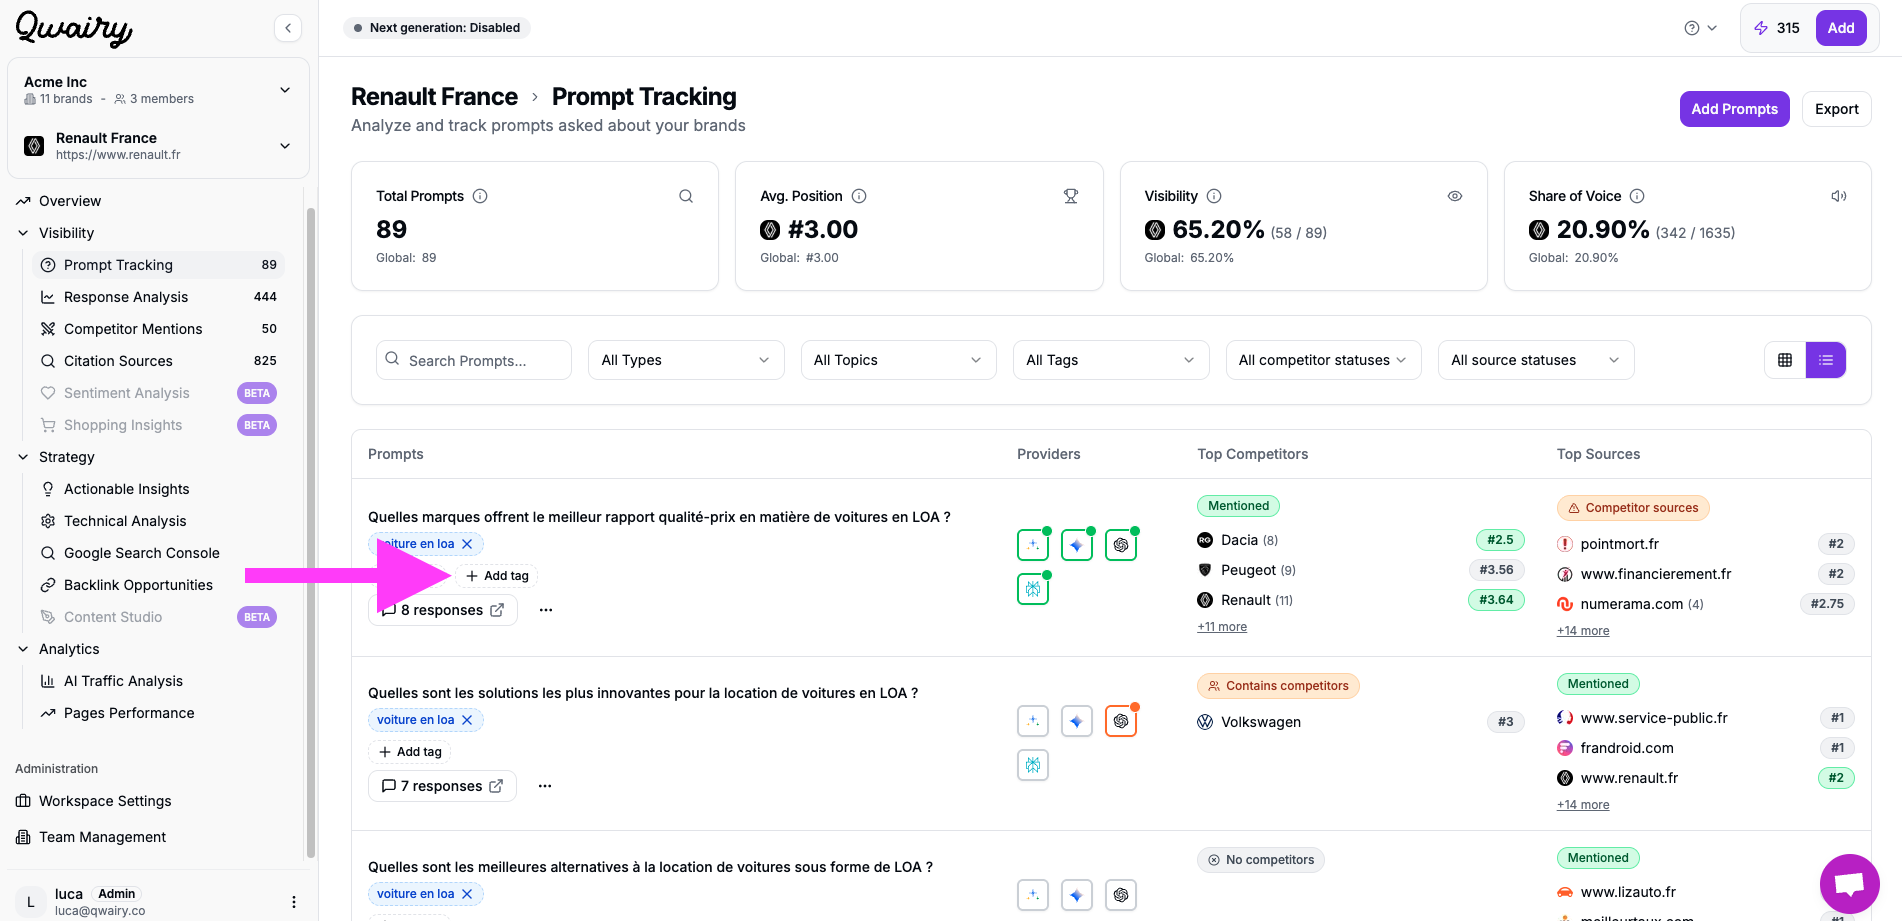Open the All competitor statuses dropdown

coord(1323,360)
